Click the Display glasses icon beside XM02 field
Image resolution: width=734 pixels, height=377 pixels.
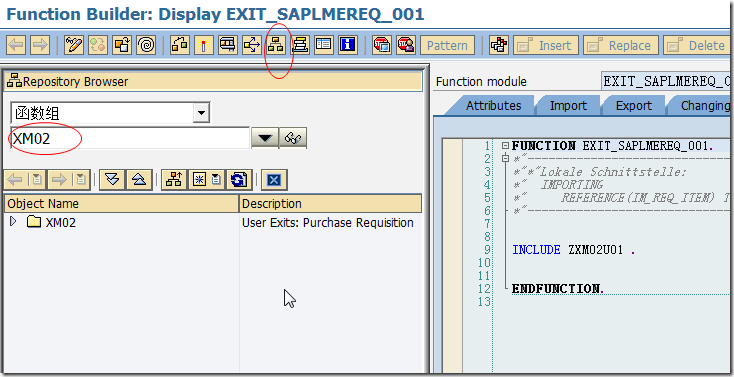[293, 138]
